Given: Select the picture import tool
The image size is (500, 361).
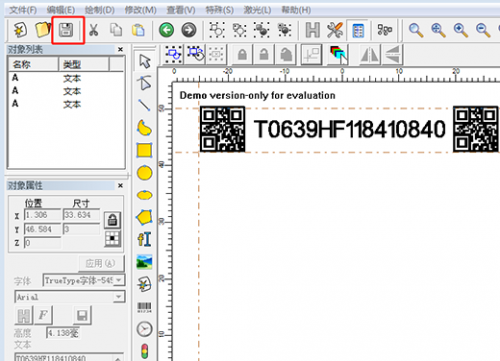Looking at the screenshot, I should 144,262.
